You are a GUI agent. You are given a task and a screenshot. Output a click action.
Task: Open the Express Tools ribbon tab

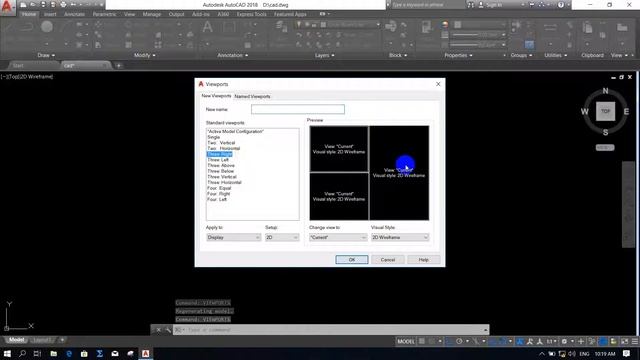pyautogui.click(x=251, y=14)
